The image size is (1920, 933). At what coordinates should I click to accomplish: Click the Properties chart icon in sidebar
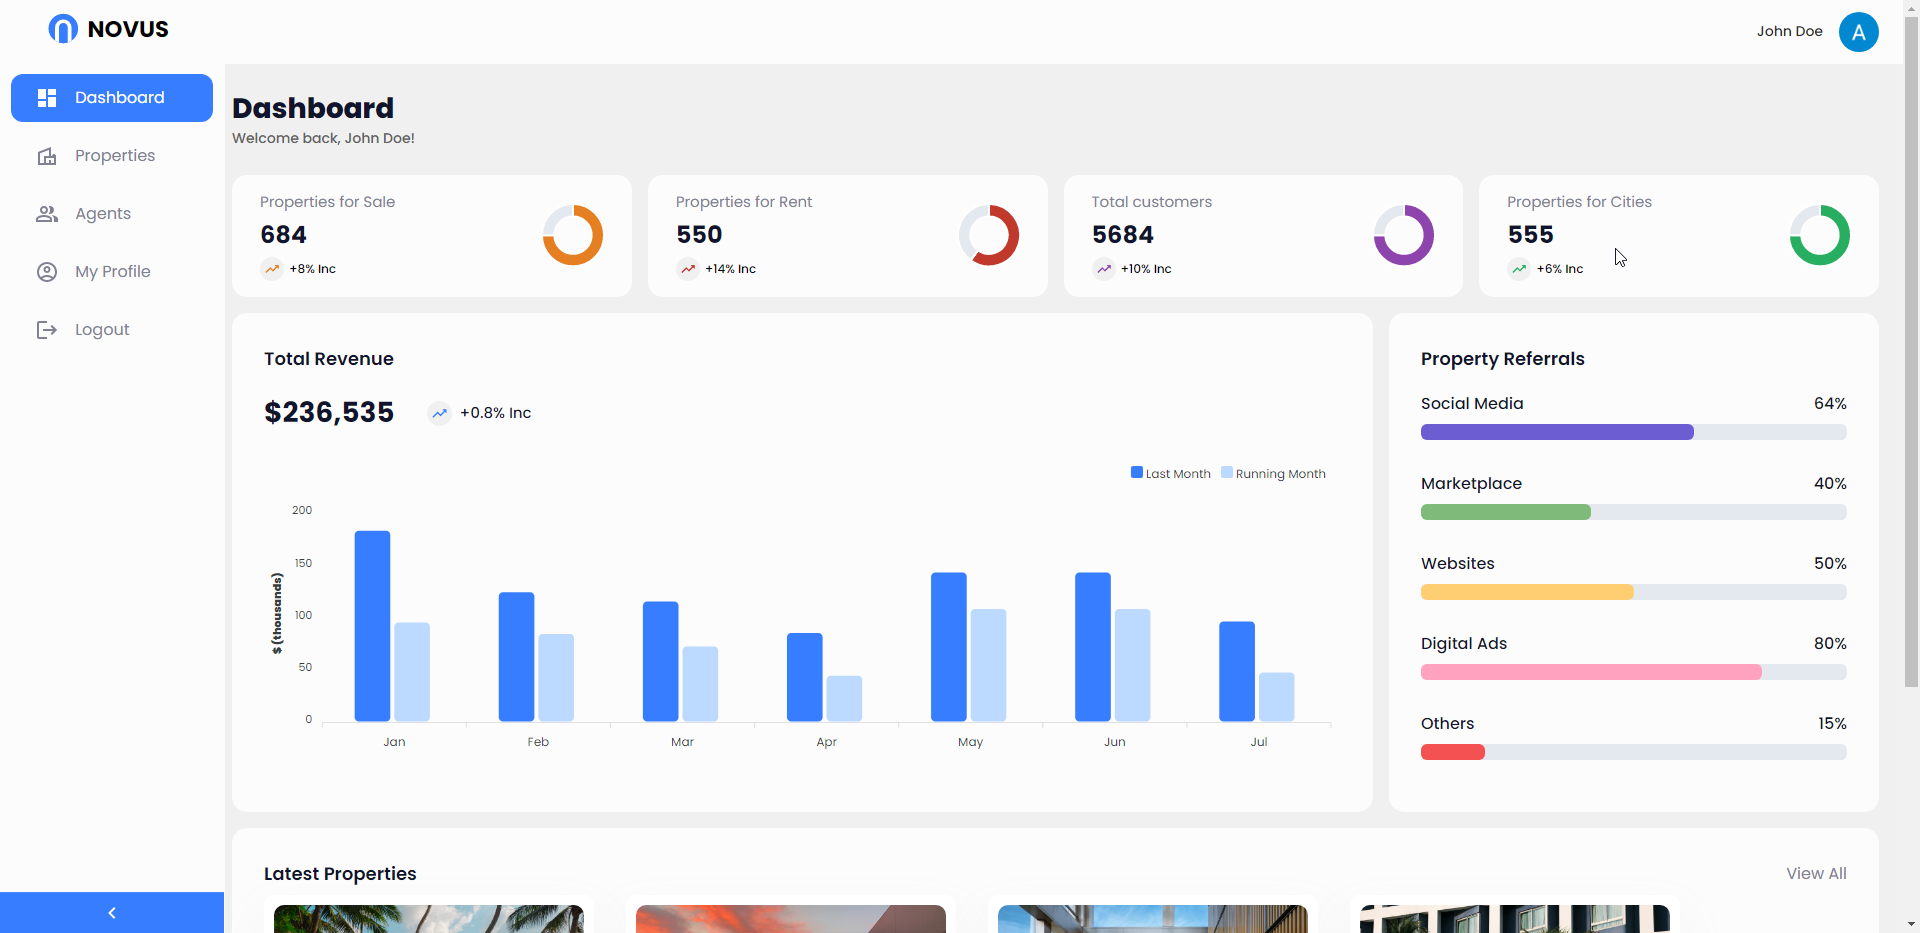click(x=47, y=156)
